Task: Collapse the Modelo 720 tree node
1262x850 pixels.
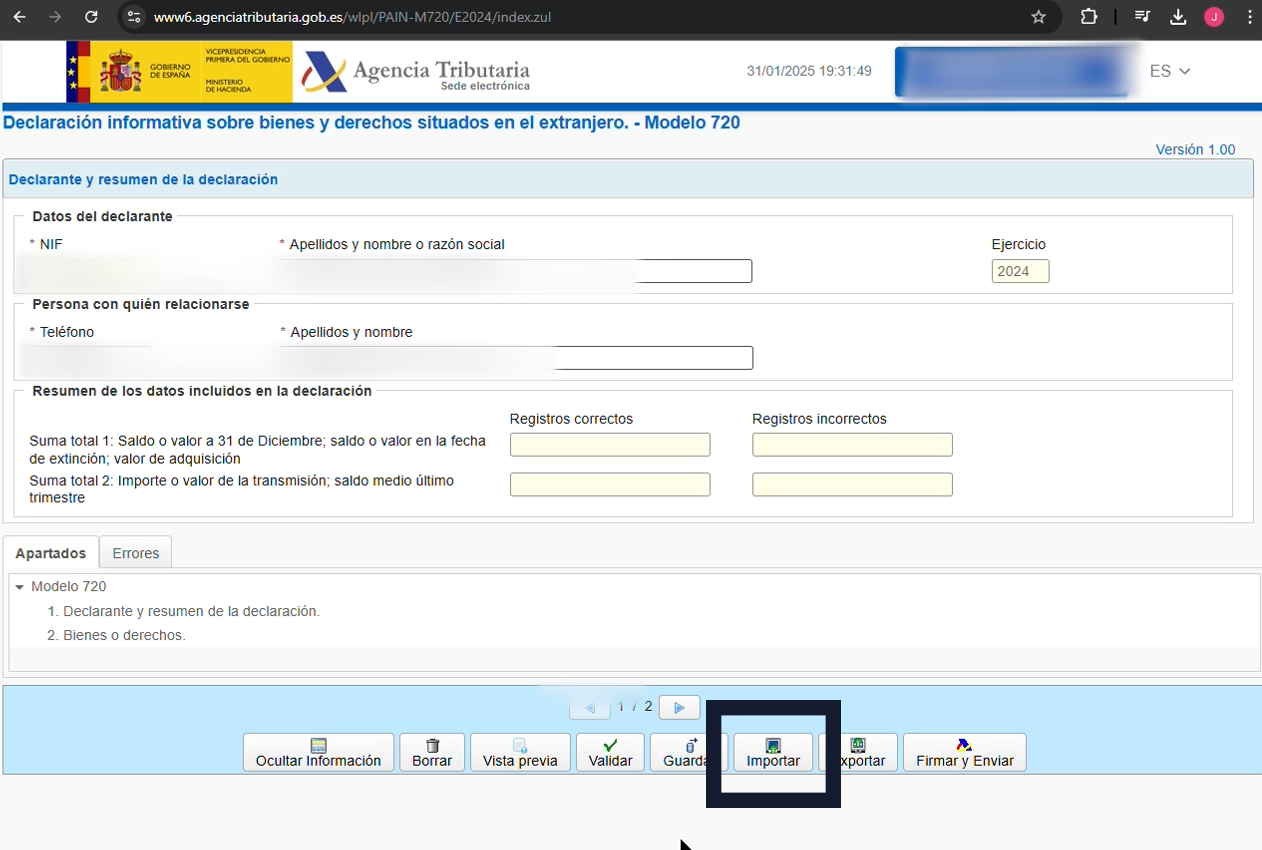Action: 19,587
